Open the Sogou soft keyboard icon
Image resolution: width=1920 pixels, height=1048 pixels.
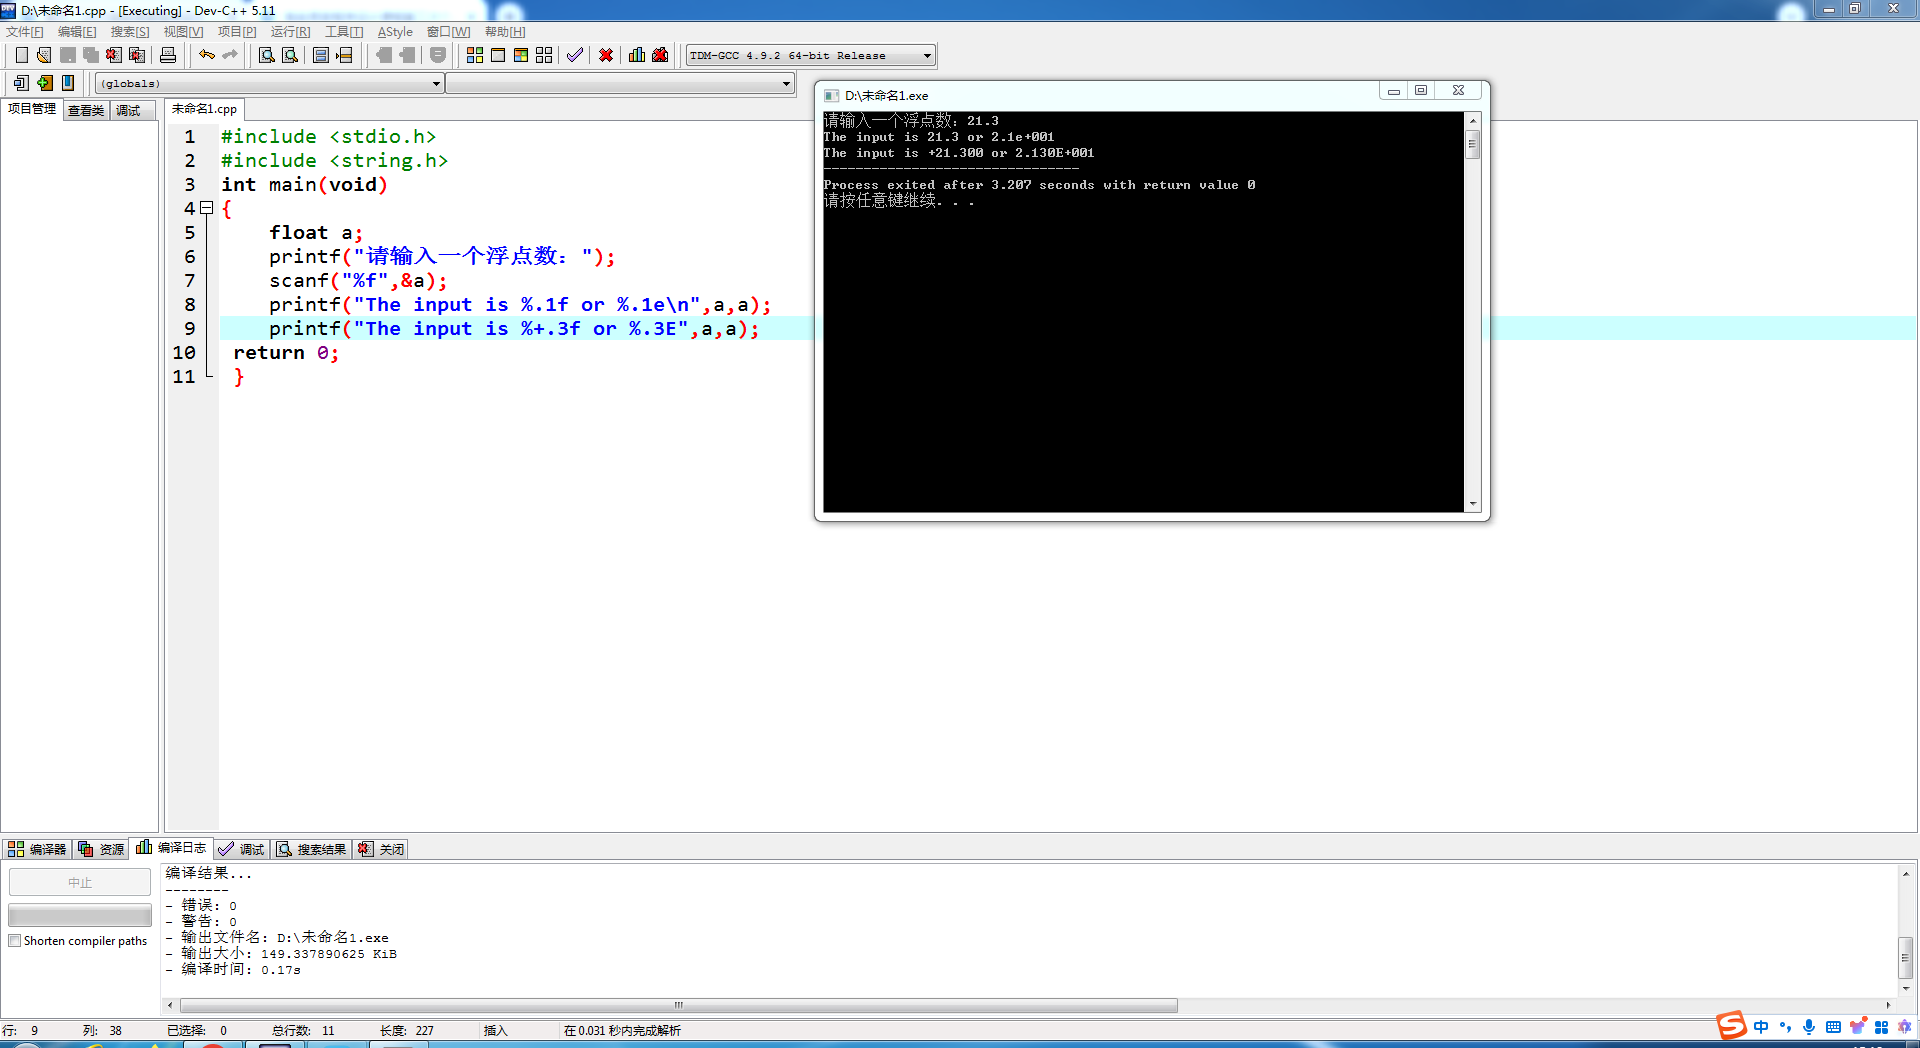tap(1833, 1027)
